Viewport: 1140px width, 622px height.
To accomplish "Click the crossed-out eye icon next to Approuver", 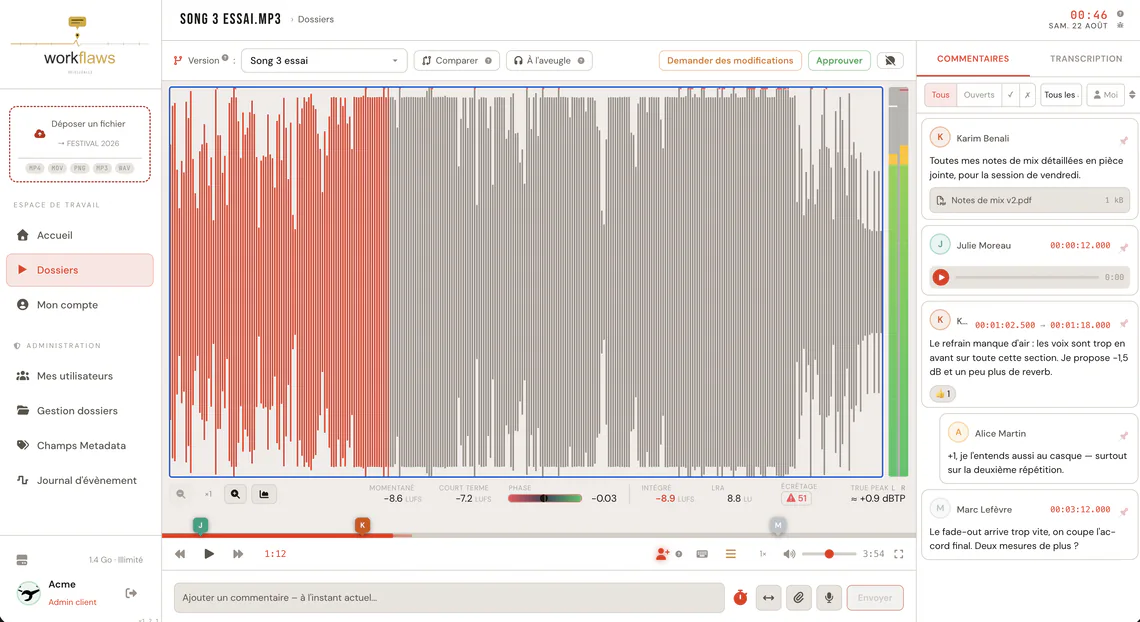I will [890, 60].
